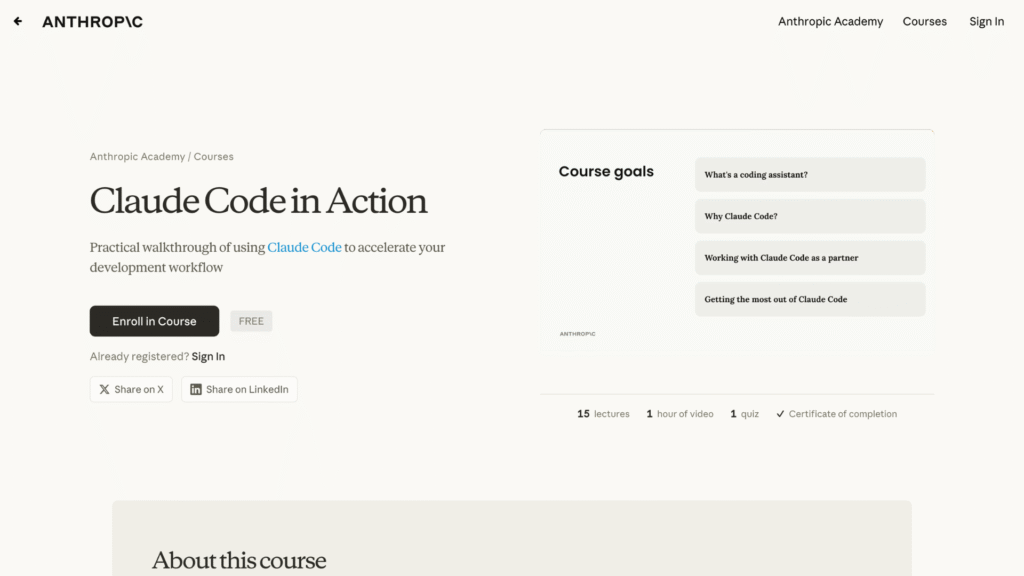Click the LinkedIn logo icon
Viewport: 1024px width, 576px height.
coord(195,389)
